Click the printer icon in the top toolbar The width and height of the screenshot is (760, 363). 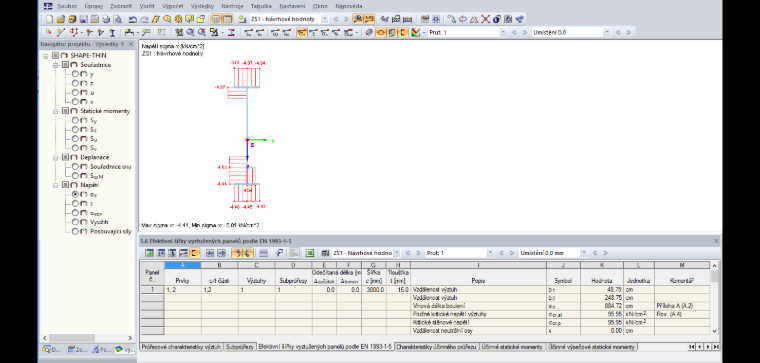point(106,19)
